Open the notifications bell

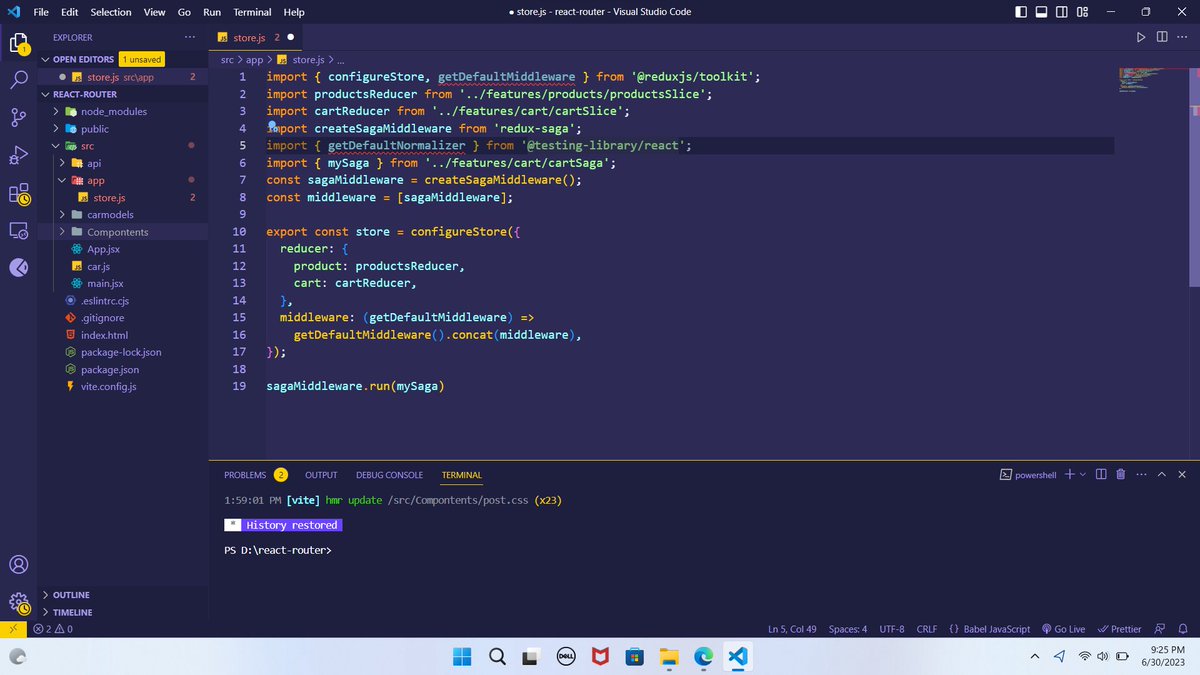point(1184,629)
